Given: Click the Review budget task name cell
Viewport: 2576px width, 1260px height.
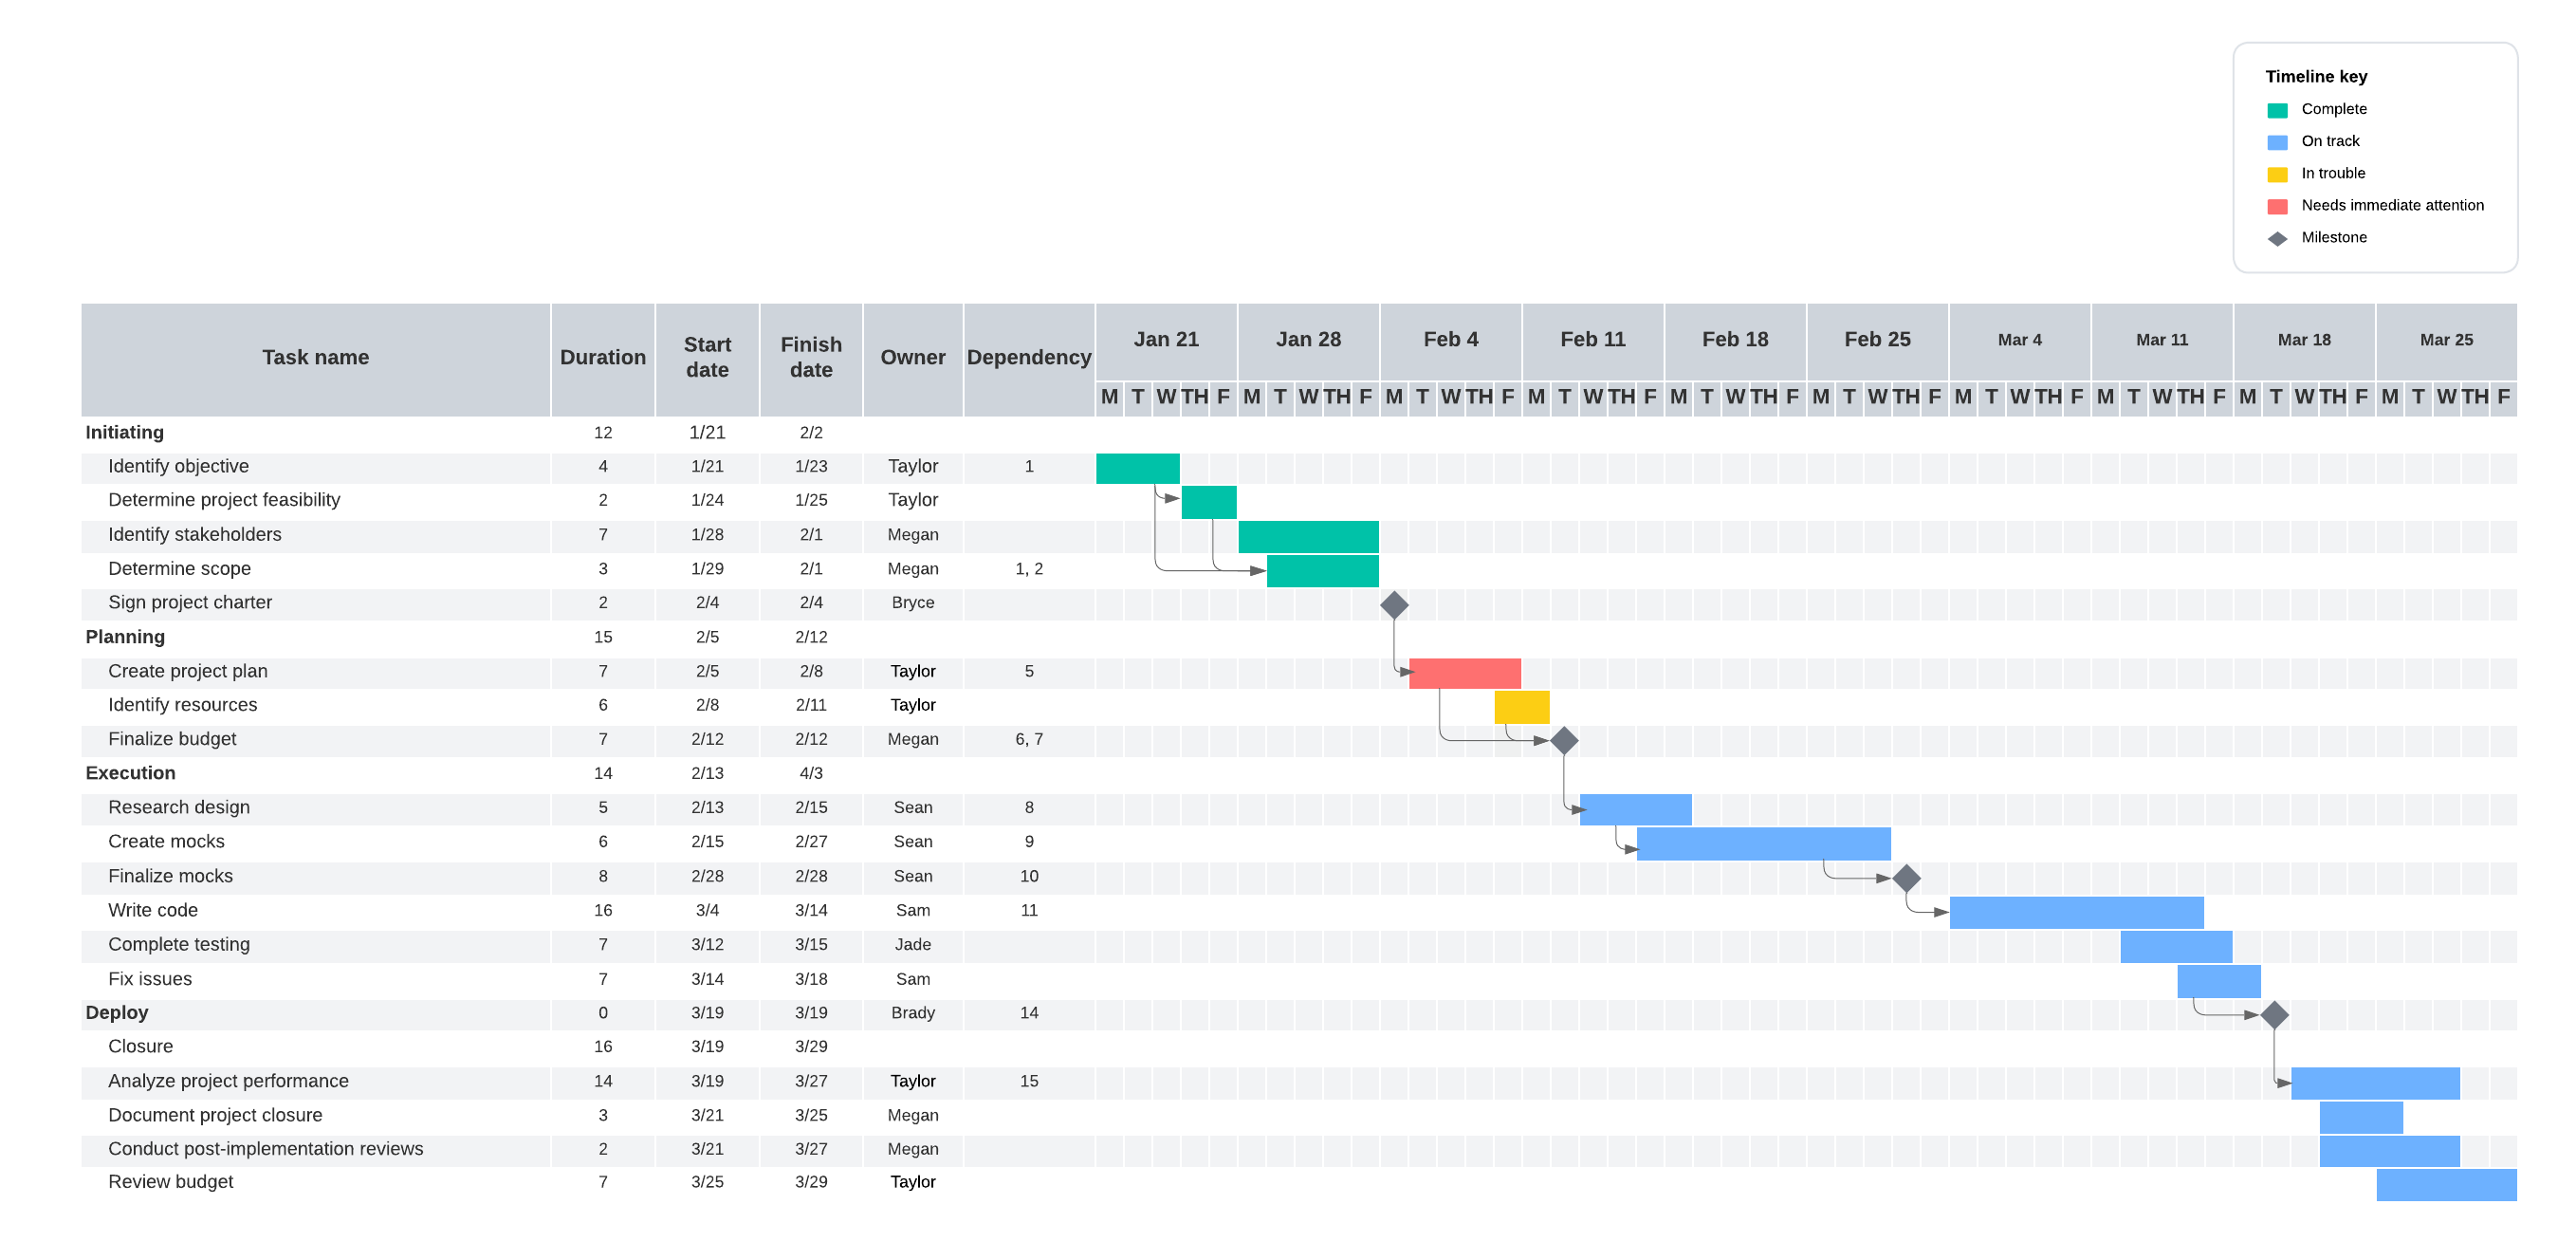Looking at the screenshot, I should 171,1182.
